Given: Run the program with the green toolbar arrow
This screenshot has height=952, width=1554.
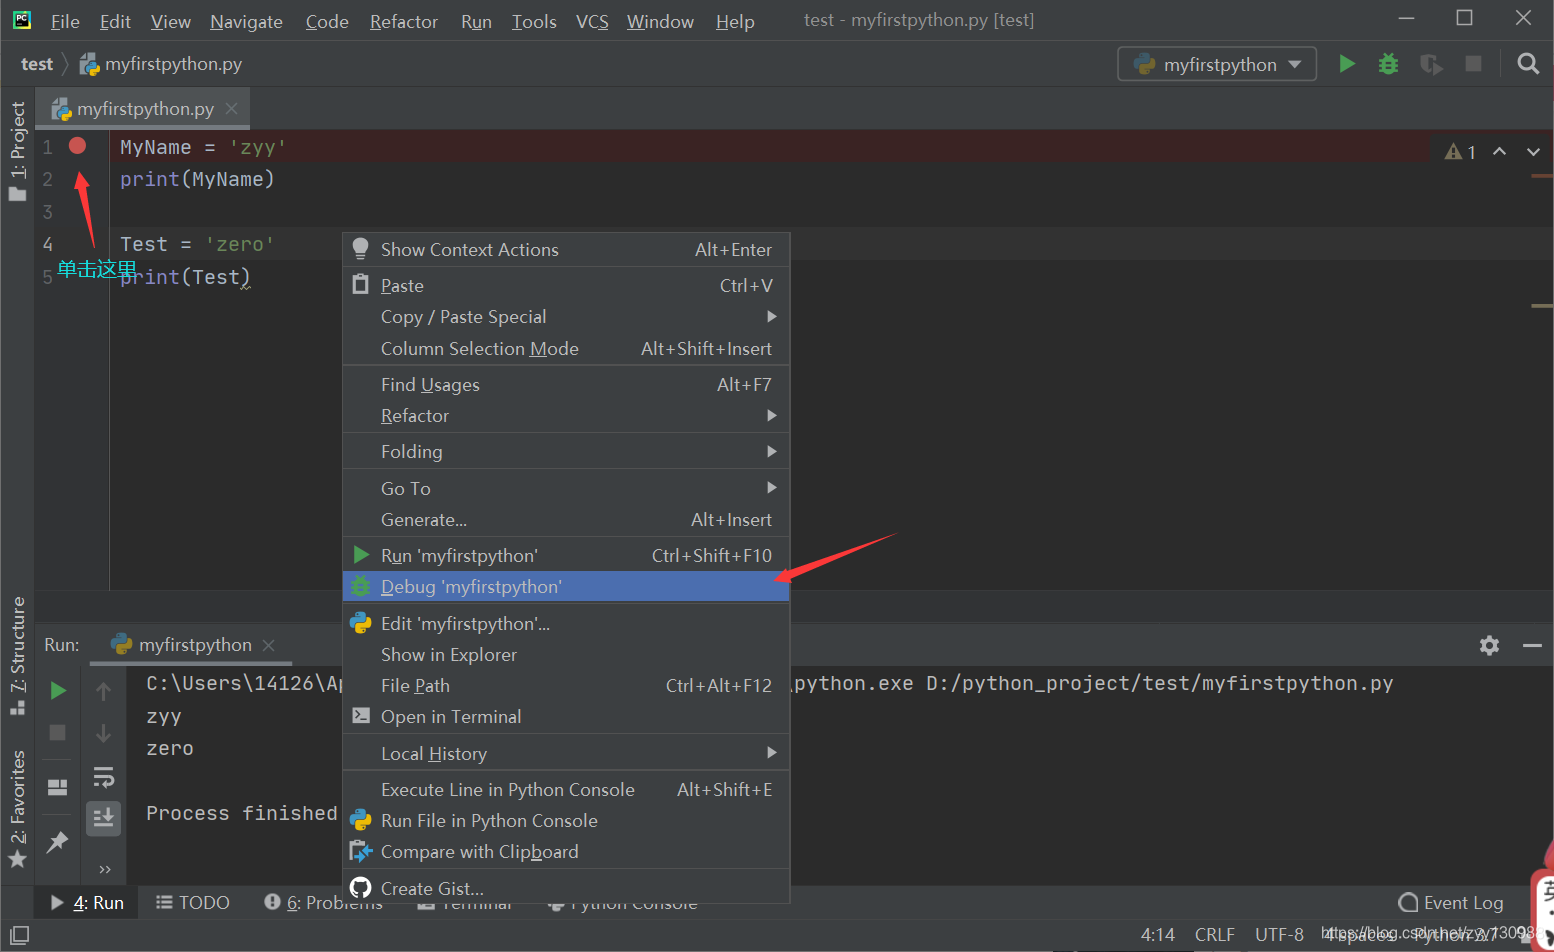Looking at the screenshot, I should [1347, 64].
